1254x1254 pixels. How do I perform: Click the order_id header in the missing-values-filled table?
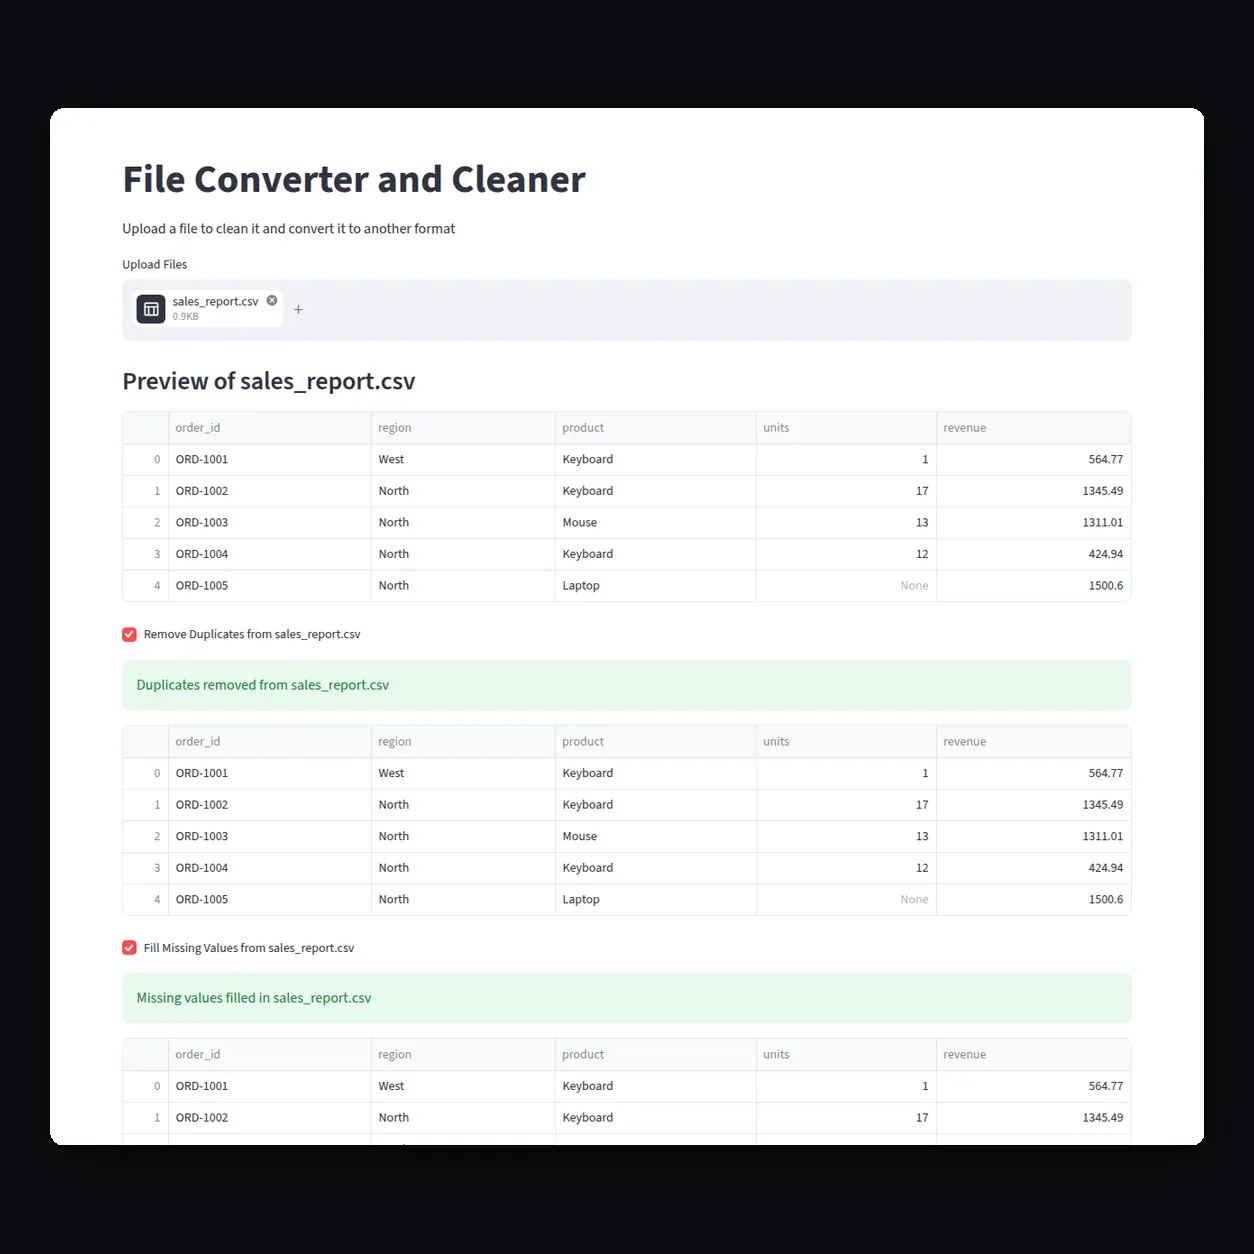(269, 1055)
